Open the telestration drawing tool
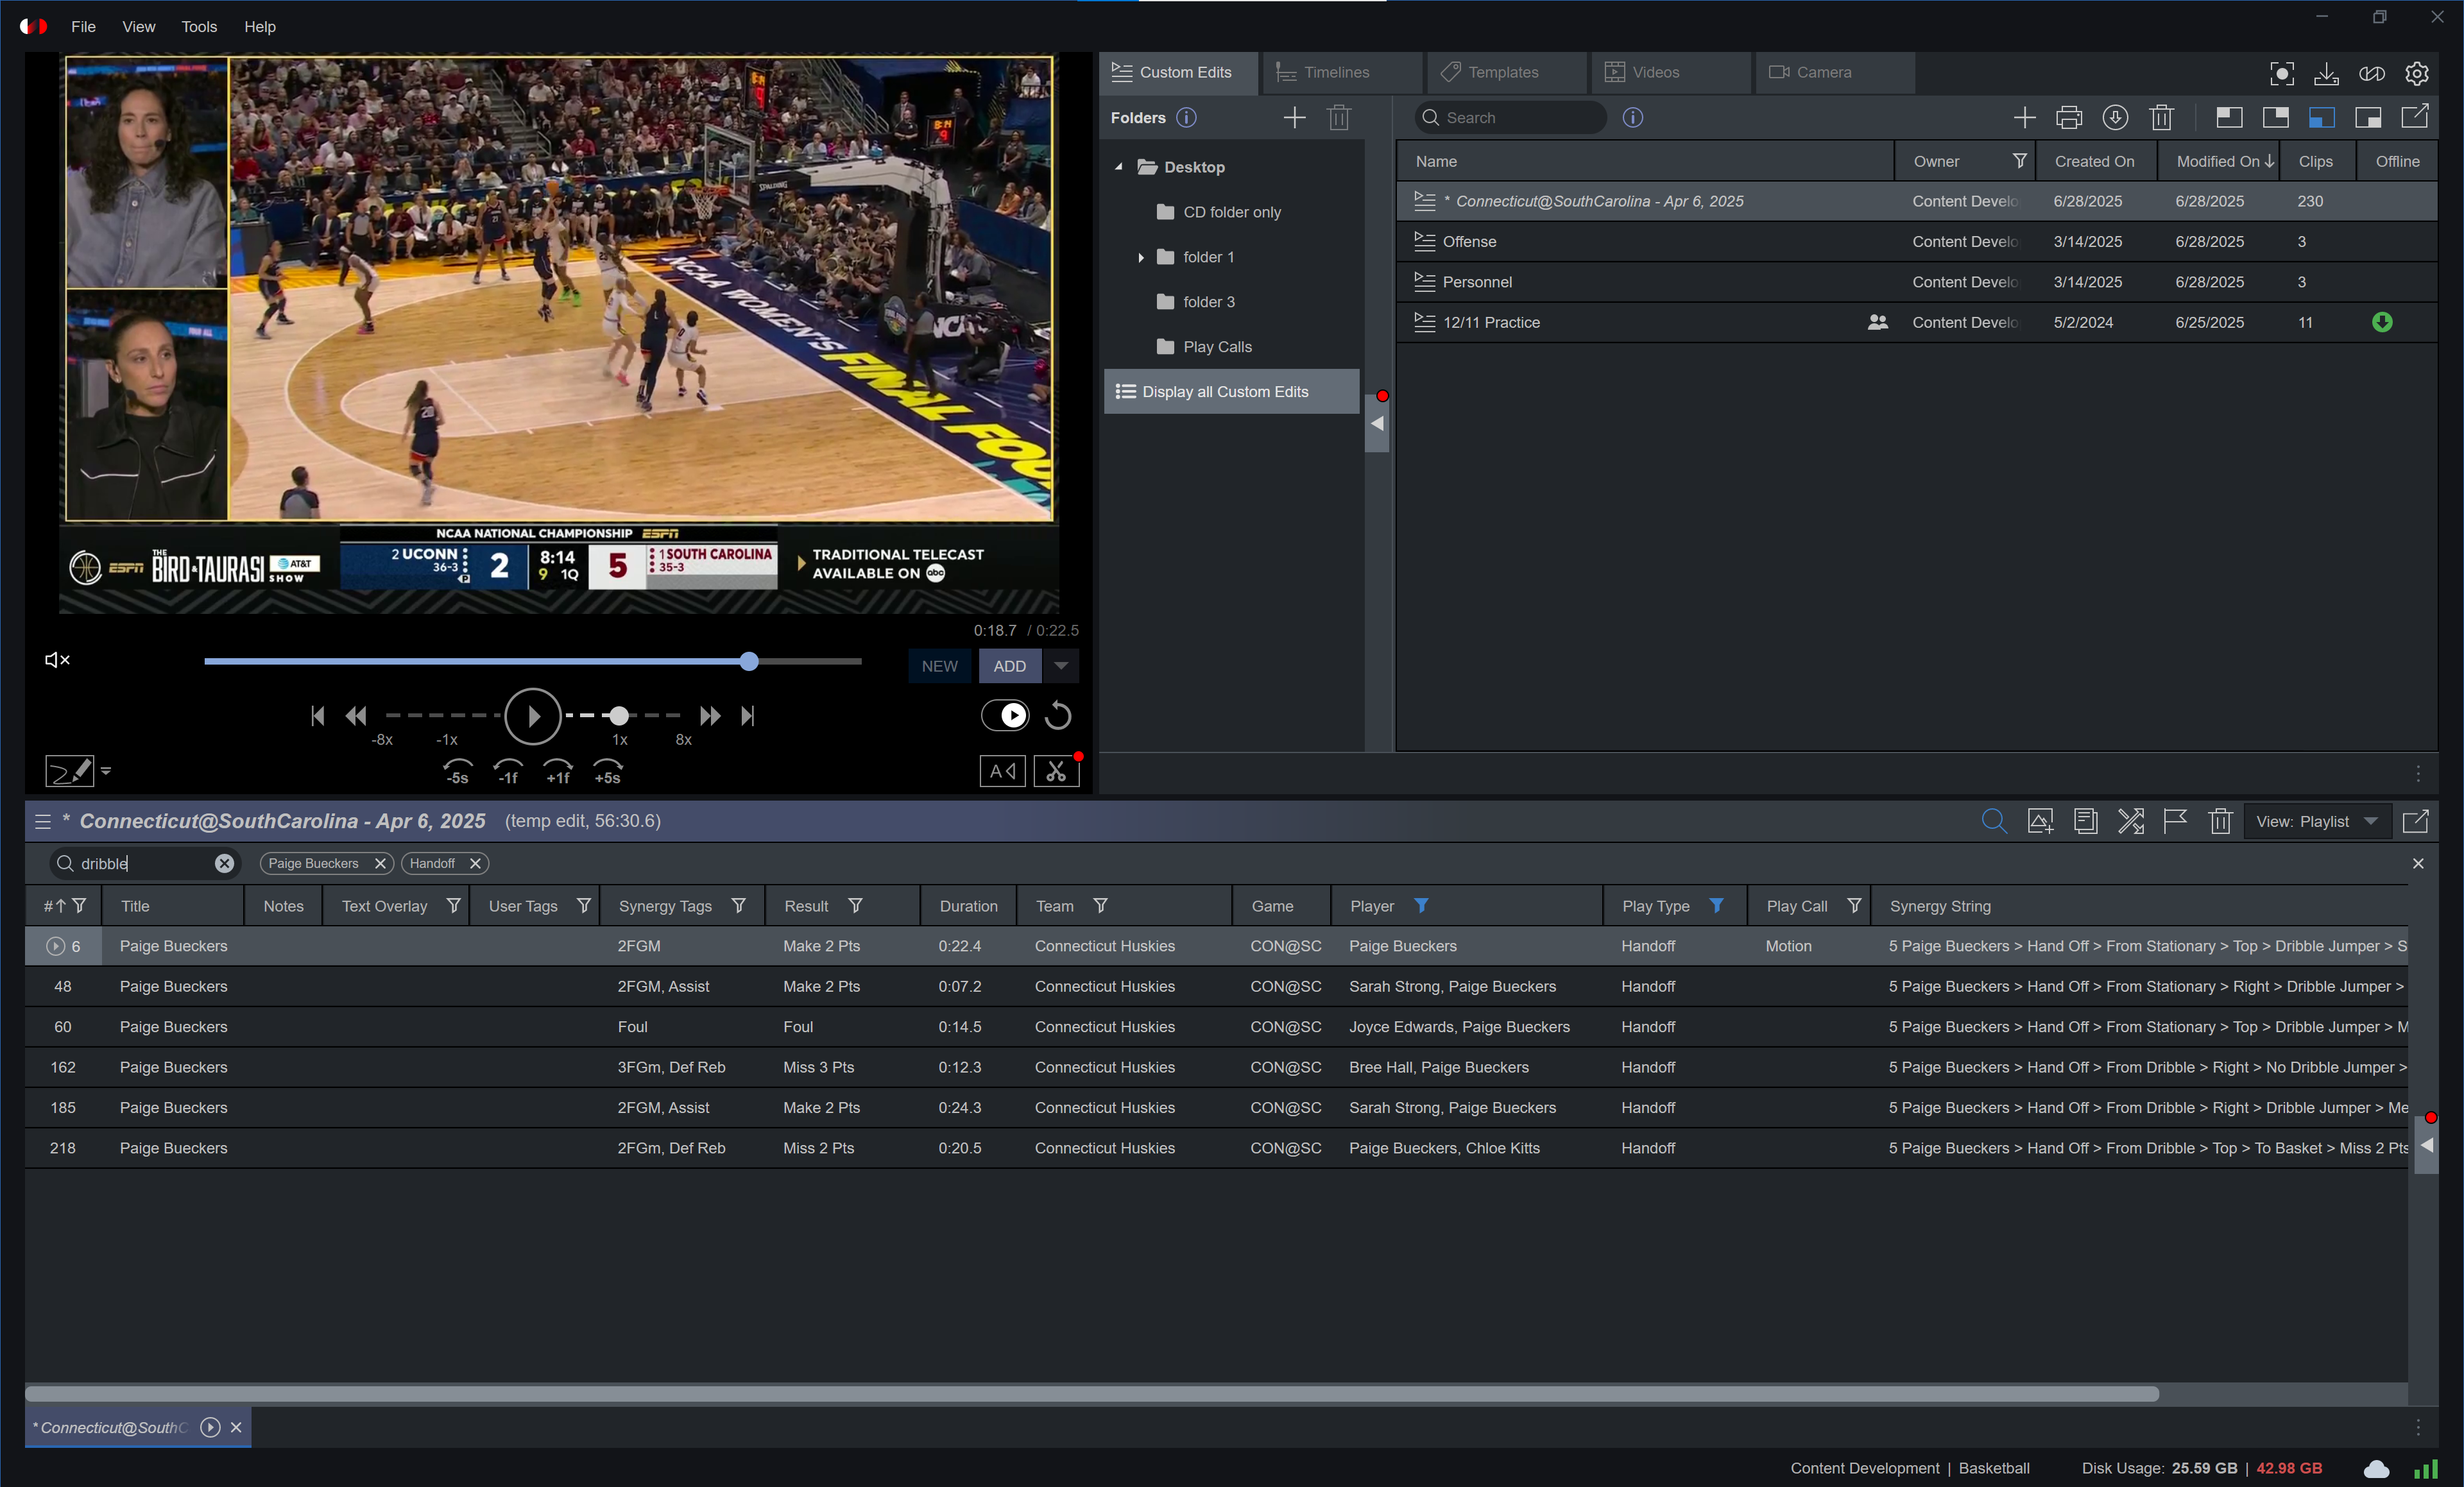The width and height of the screenshot is (2464, 1487). coord(70,771)
